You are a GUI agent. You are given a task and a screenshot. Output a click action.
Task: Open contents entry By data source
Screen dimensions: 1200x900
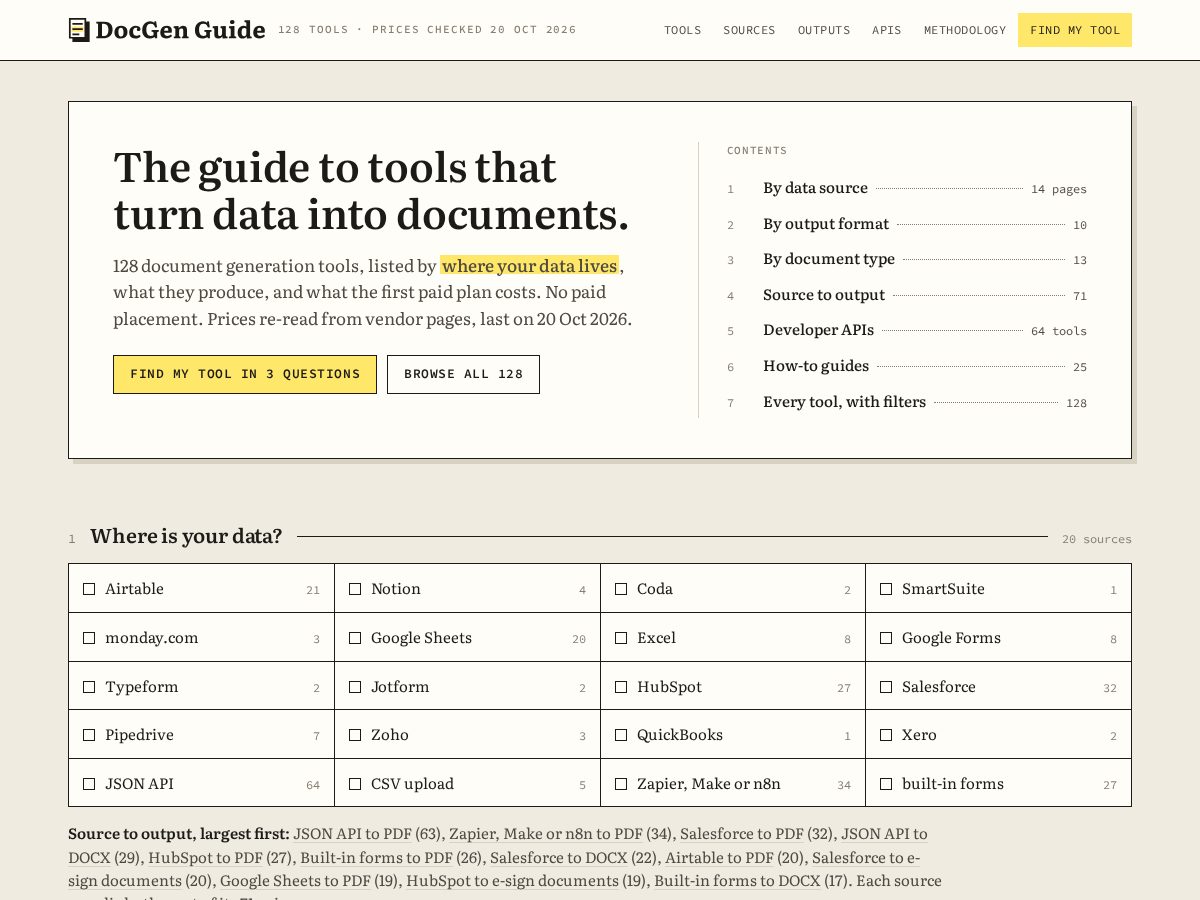tap(907, 188)
